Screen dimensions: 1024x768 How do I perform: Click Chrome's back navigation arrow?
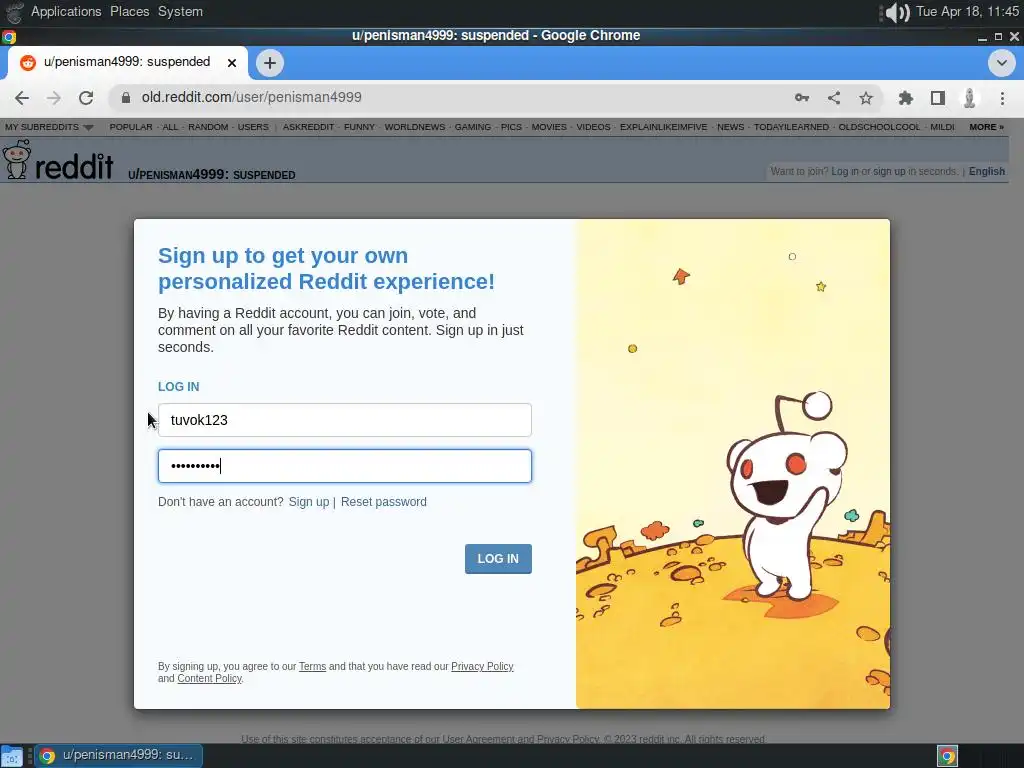22,98
